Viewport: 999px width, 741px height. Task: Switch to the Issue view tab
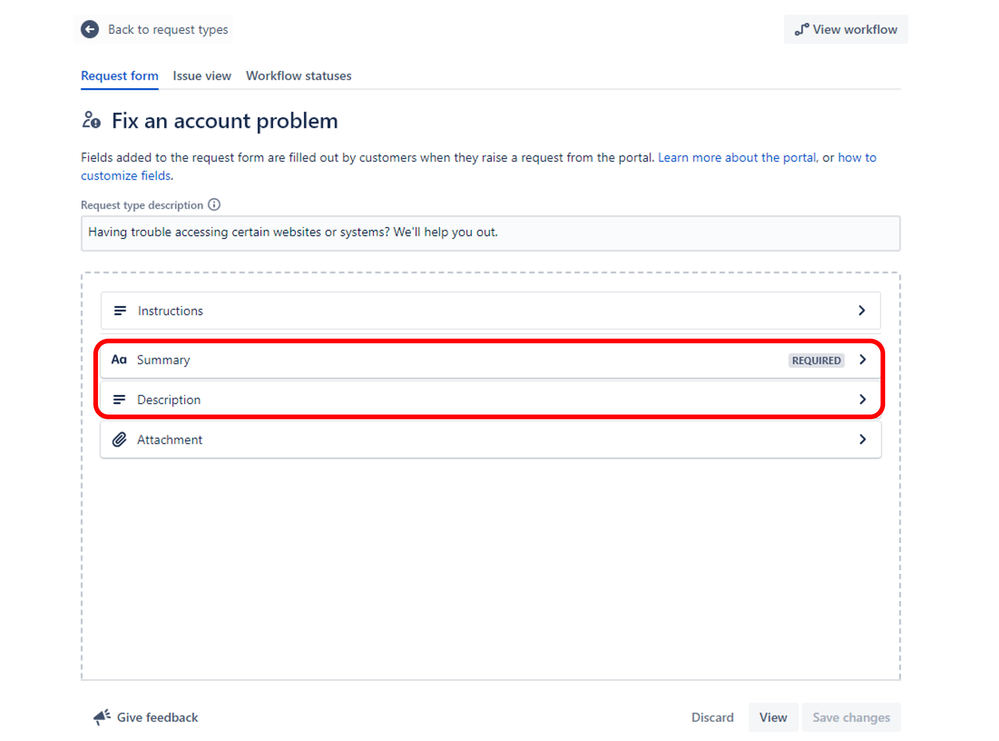click(202, 76)
